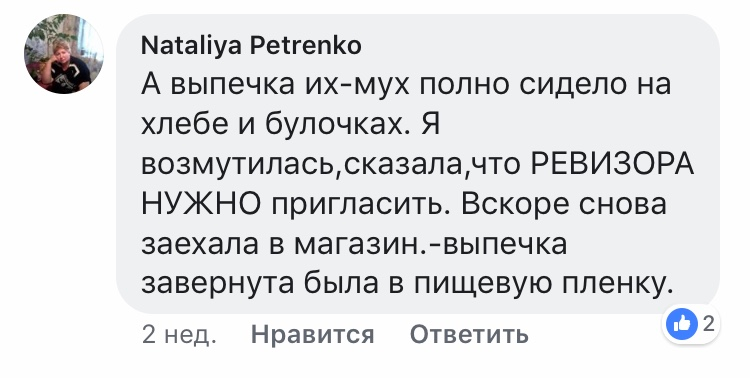Reply to the comment via Ответить
Image resolution: width=750 pixels, height=378 pixels.
(469, 334)
